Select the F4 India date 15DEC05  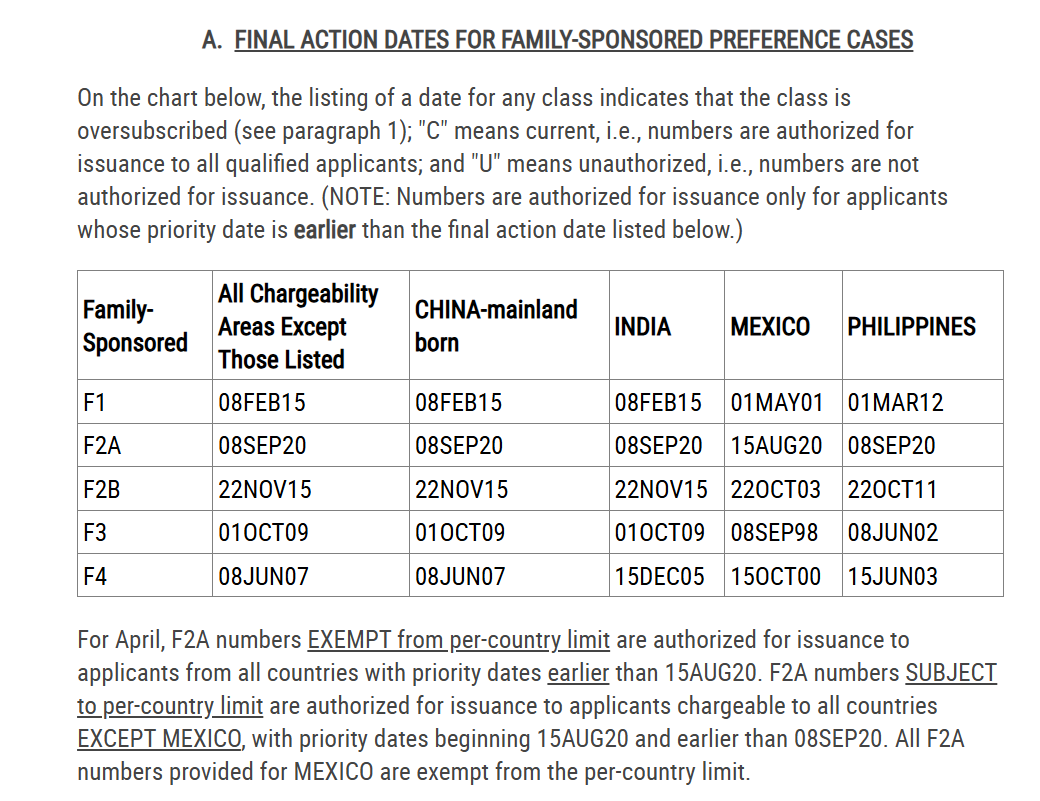pos(659,576)
